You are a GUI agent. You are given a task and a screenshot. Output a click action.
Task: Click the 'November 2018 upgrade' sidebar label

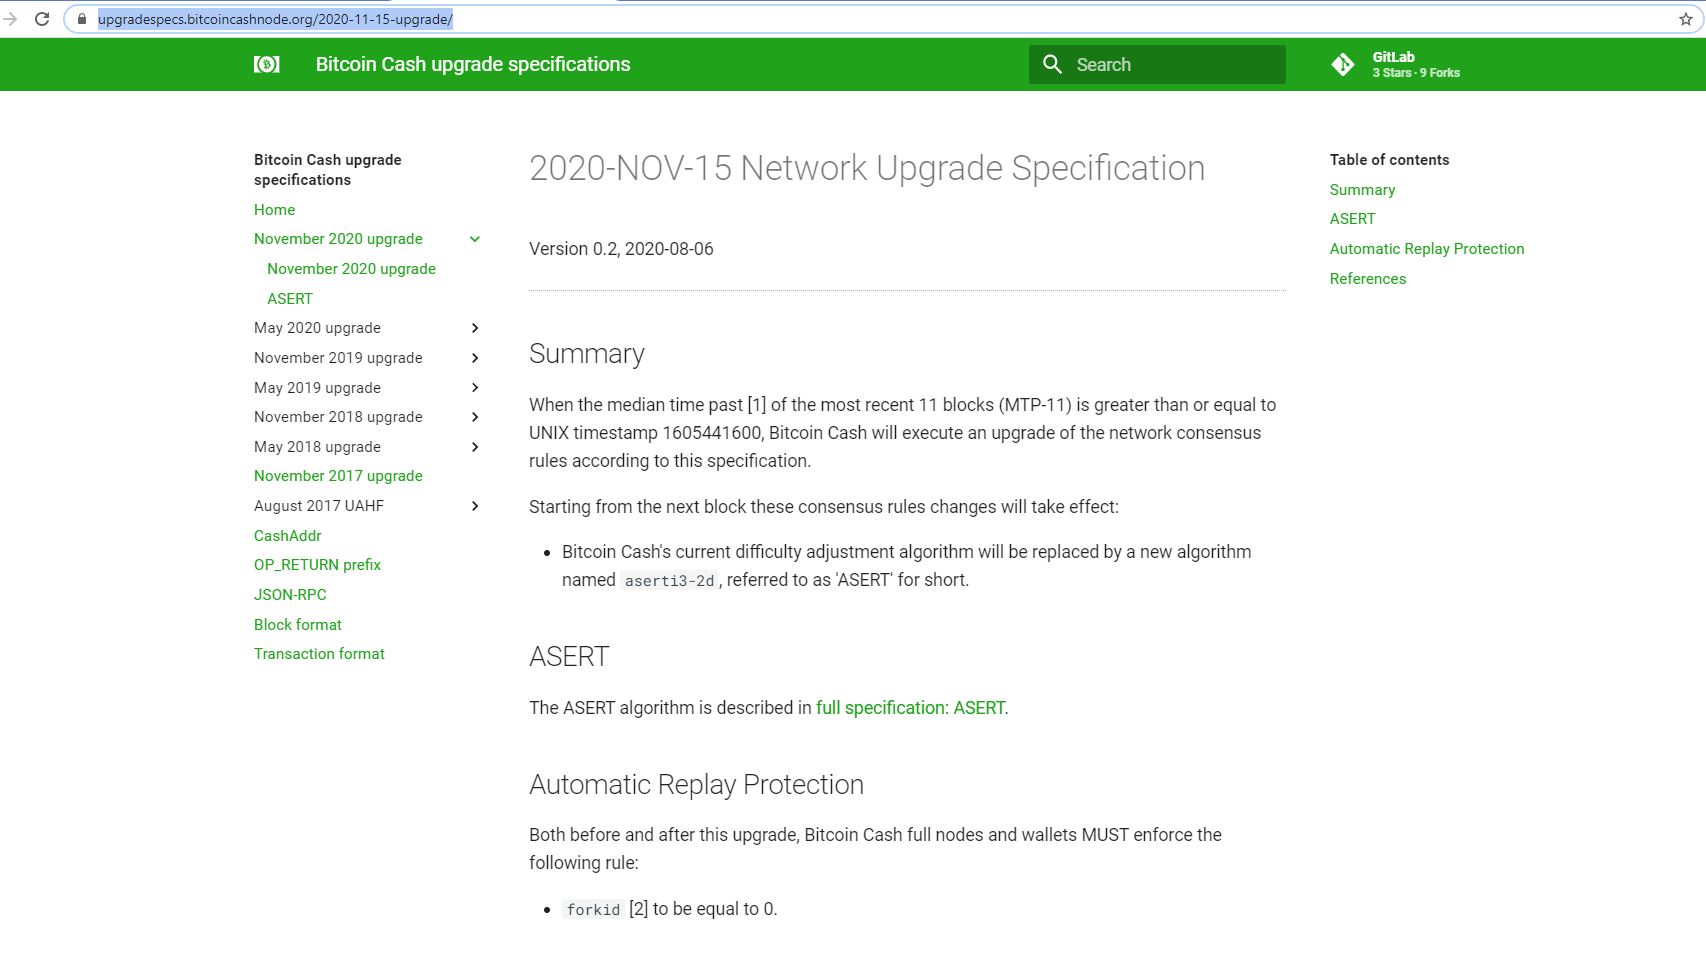338,417
